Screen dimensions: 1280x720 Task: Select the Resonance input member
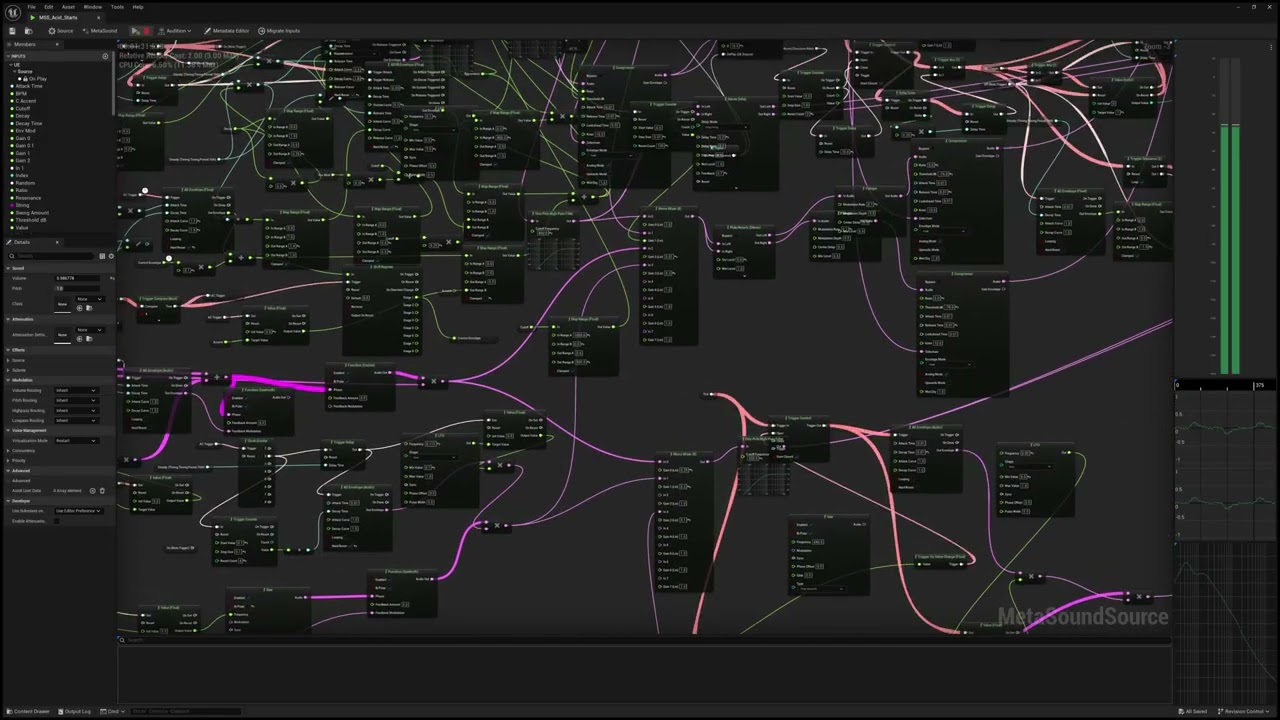click(28, 198)
